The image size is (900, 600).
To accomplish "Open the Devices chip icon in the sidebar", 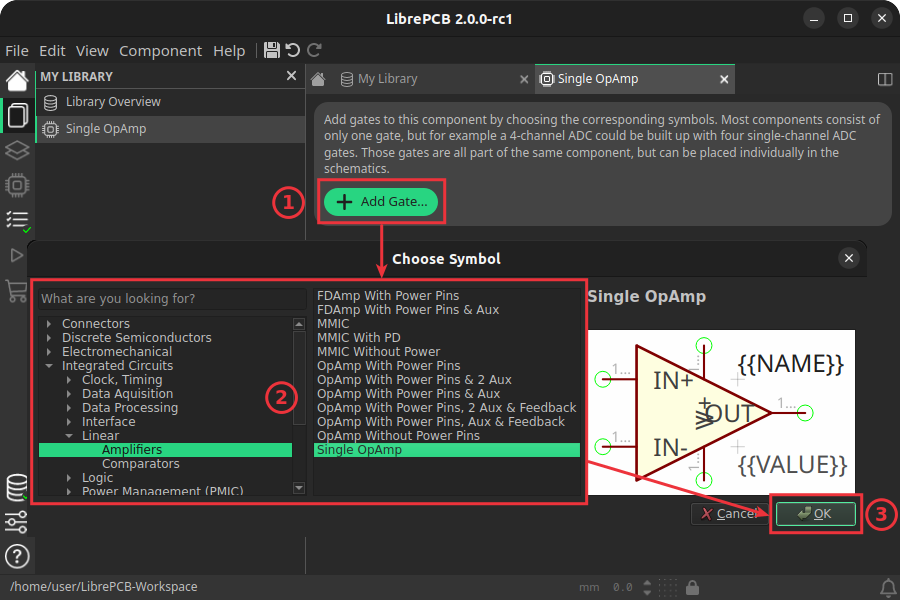I will point(16,185).
